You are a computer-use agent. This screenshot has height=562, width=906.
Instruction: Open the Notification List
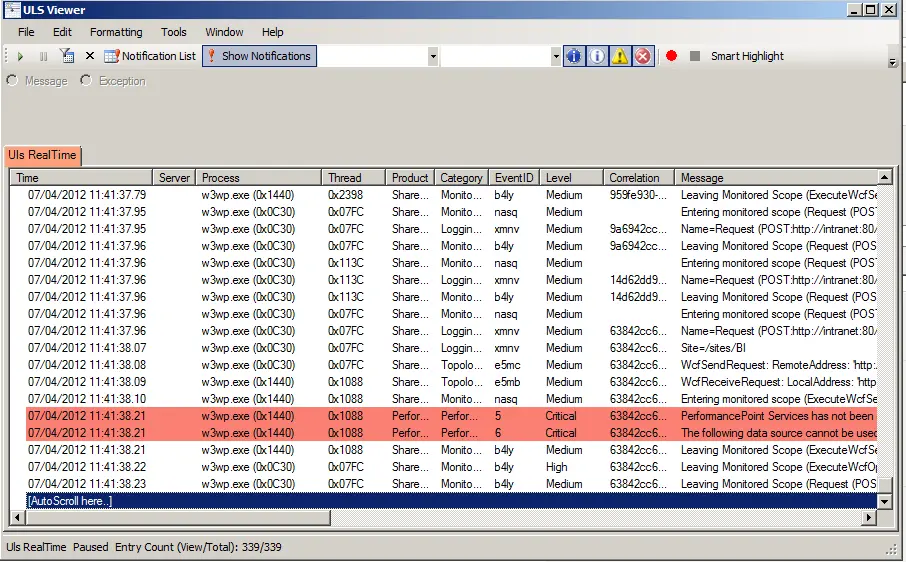click(x=151, y=56)
